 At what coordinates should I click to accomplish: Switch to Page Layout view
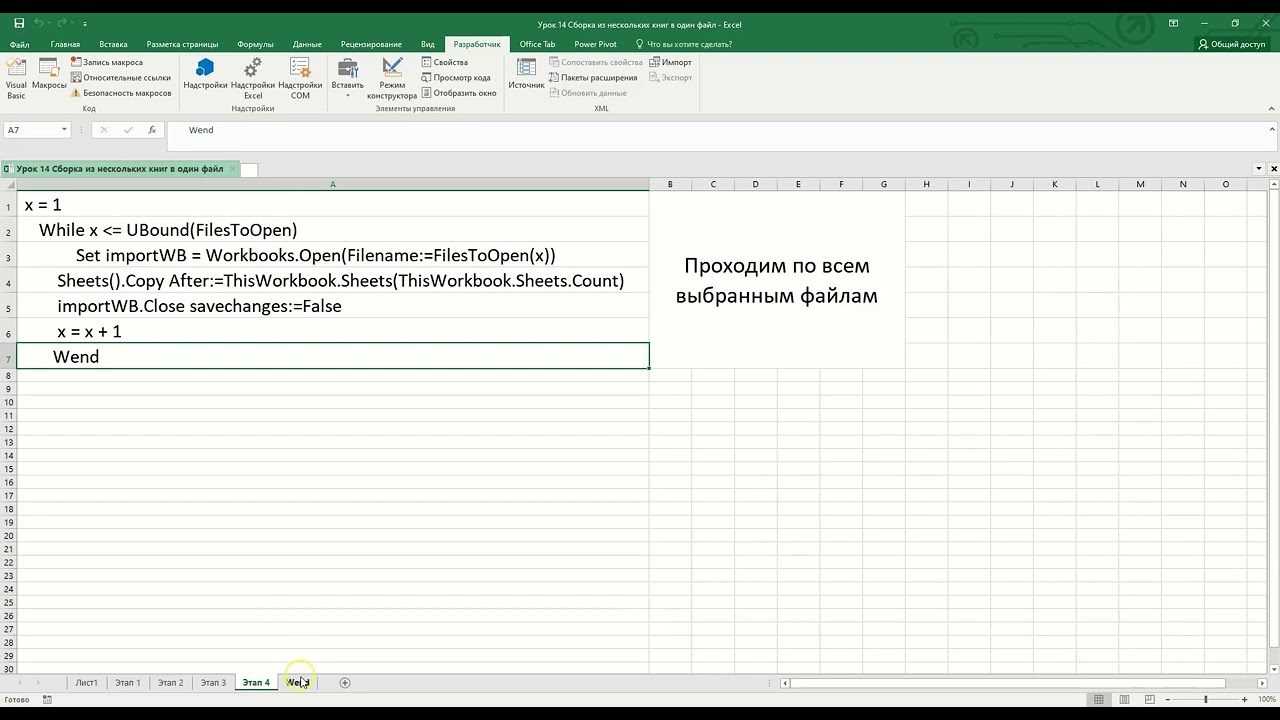[x=1125, y=699]
